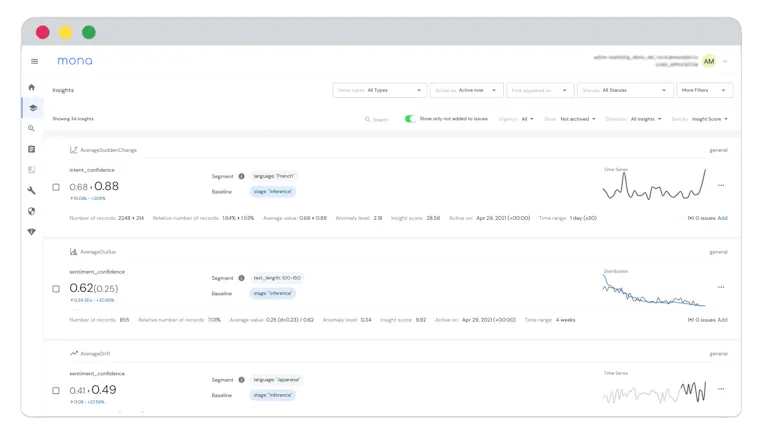Image resolution: width=762 pixels, height=440 pixels.
Task: Go to the Home page in the sidebar
Action: [x=32, y=87]
